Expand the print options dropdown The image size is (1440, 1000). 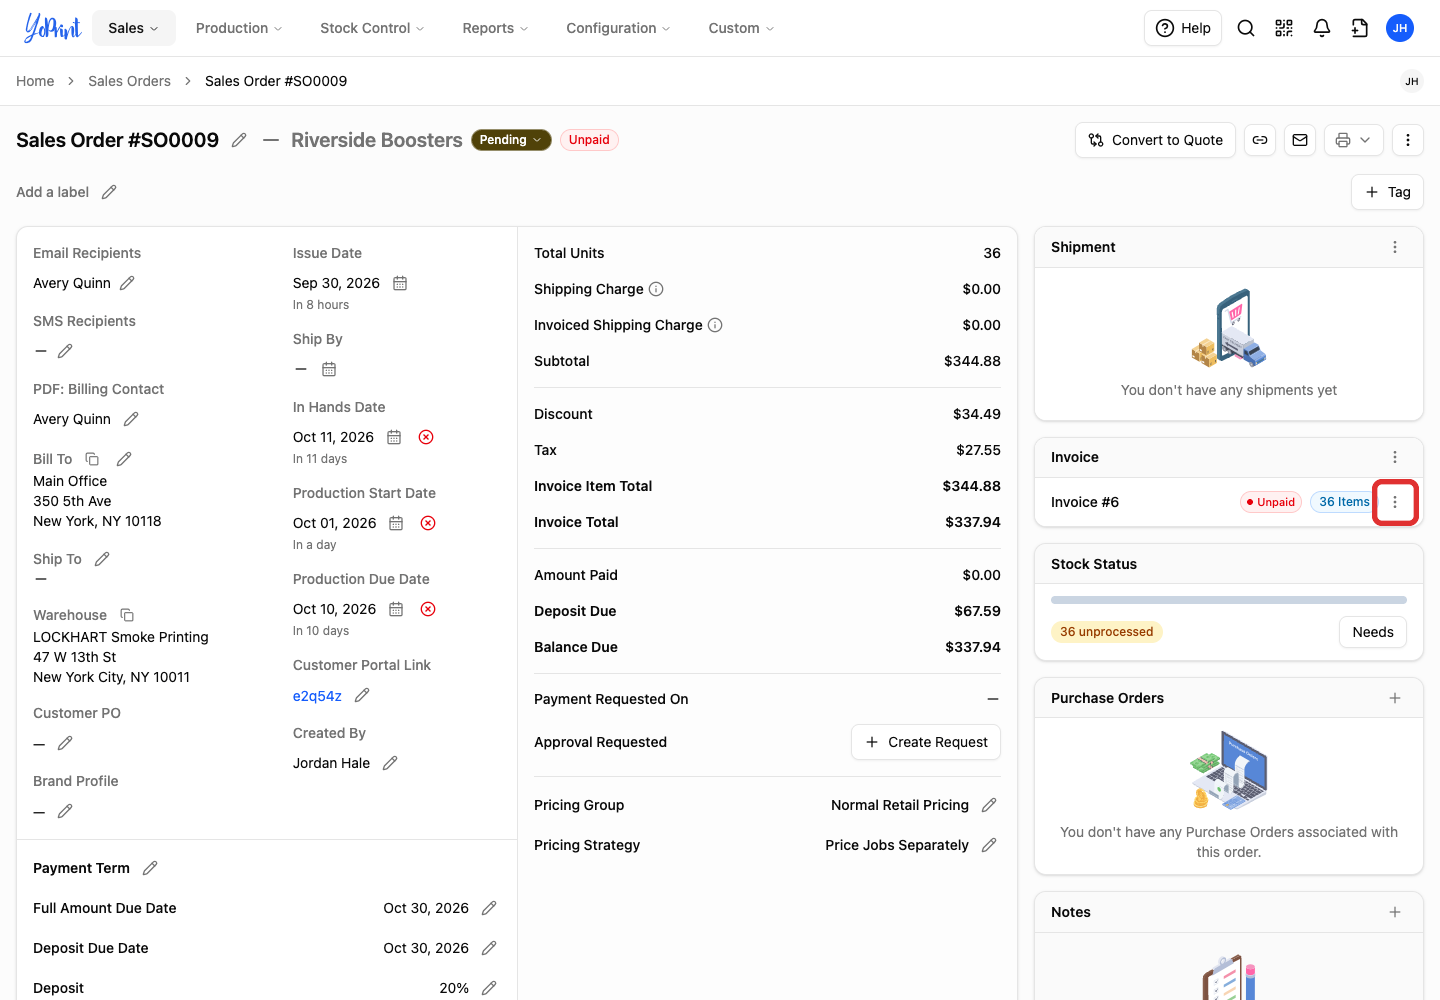(x=1354, y=140)
